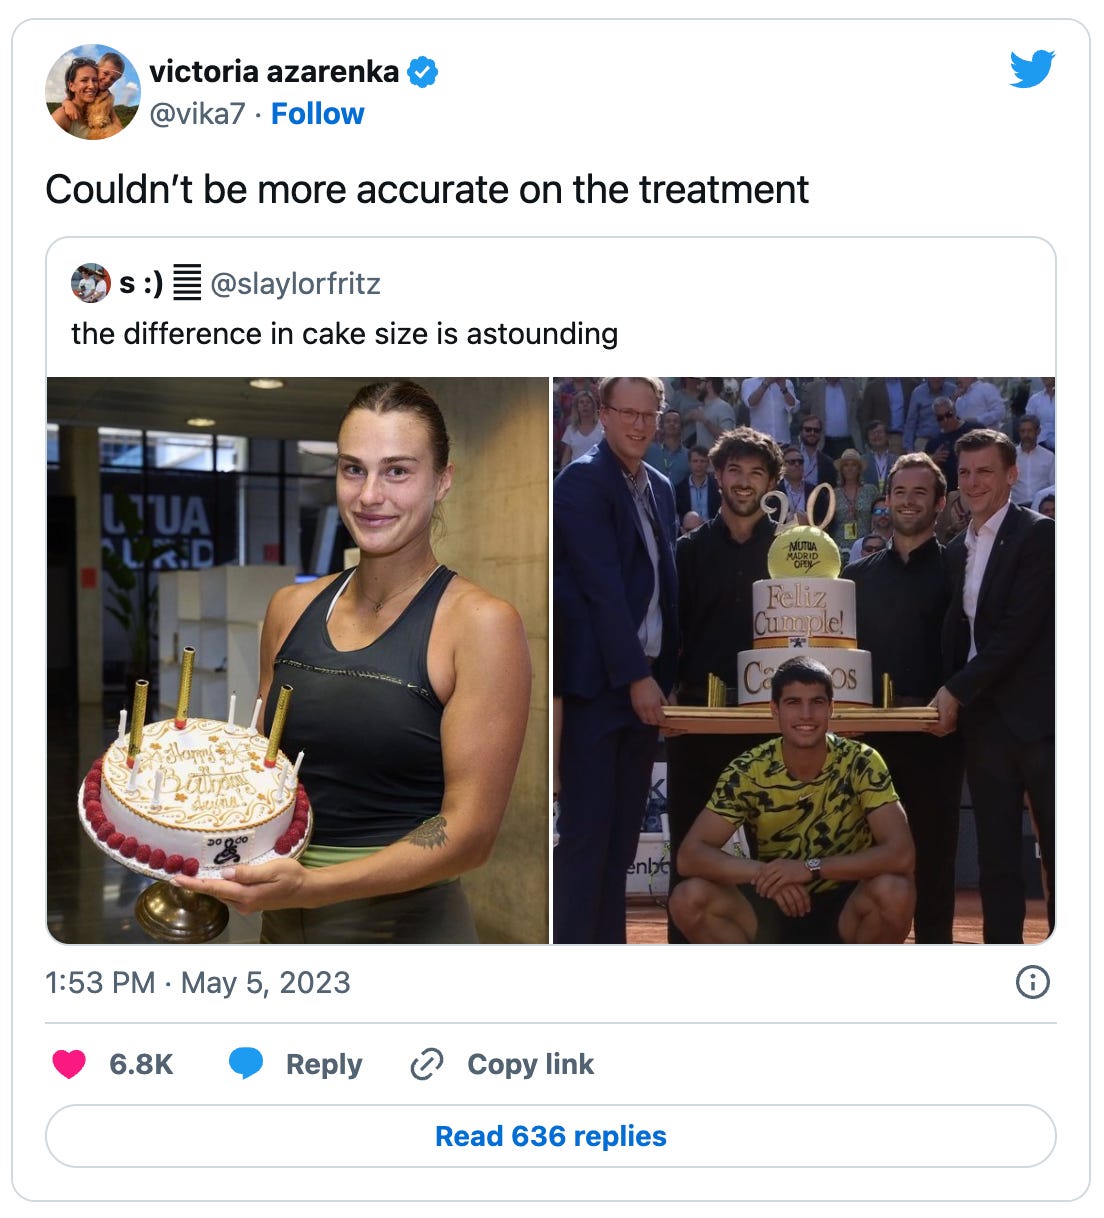
Task: Open Read 636 replies
Action: click(x=551, y=1136)
